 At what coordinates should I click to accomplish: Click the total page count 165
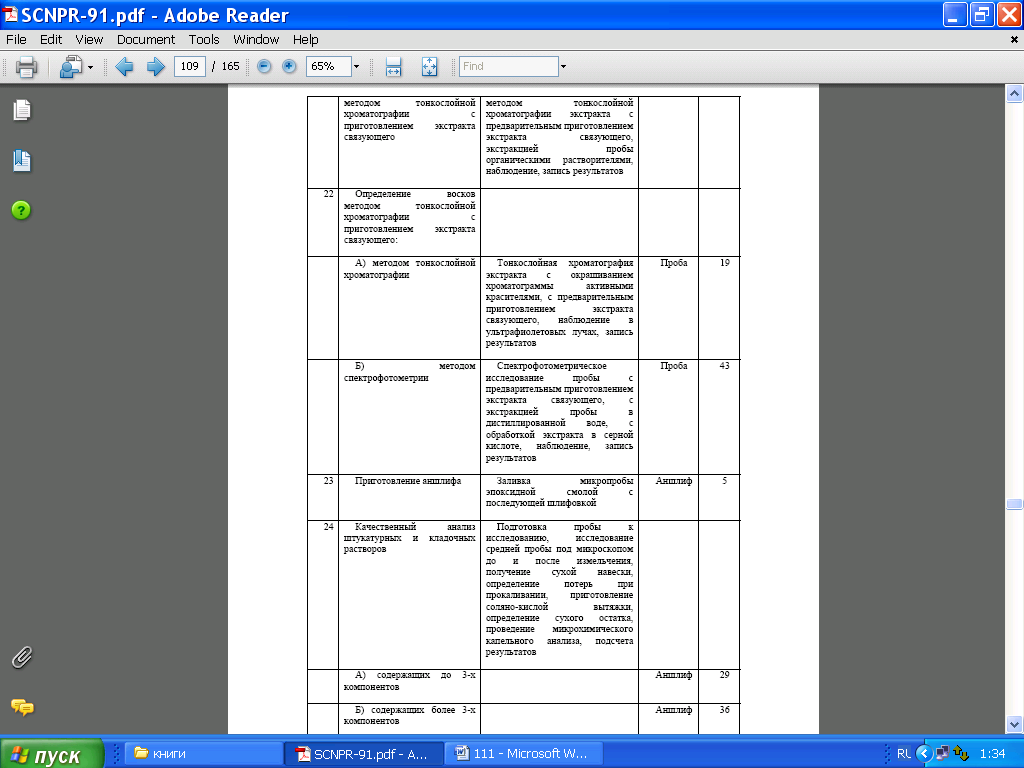231,67
